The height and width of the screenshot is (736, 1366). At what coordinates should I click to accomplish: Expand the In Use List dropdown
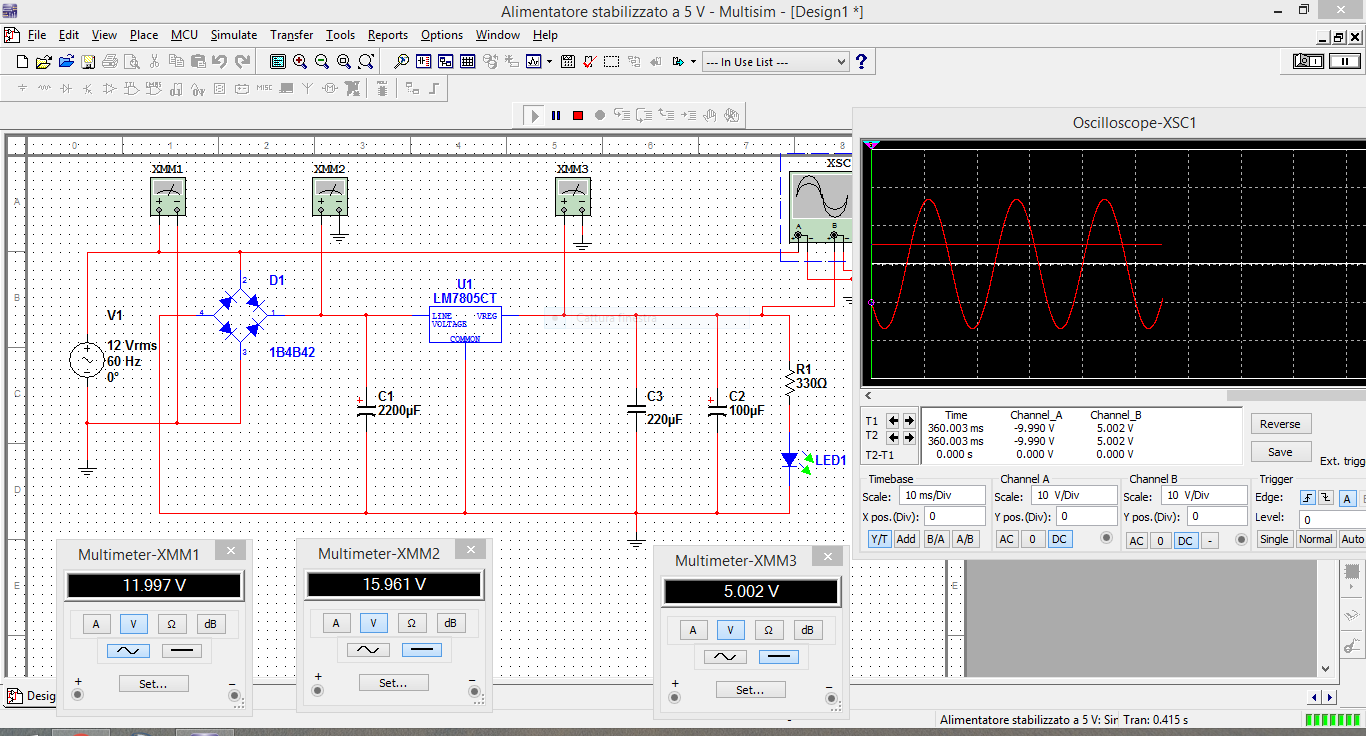[840, 62]
